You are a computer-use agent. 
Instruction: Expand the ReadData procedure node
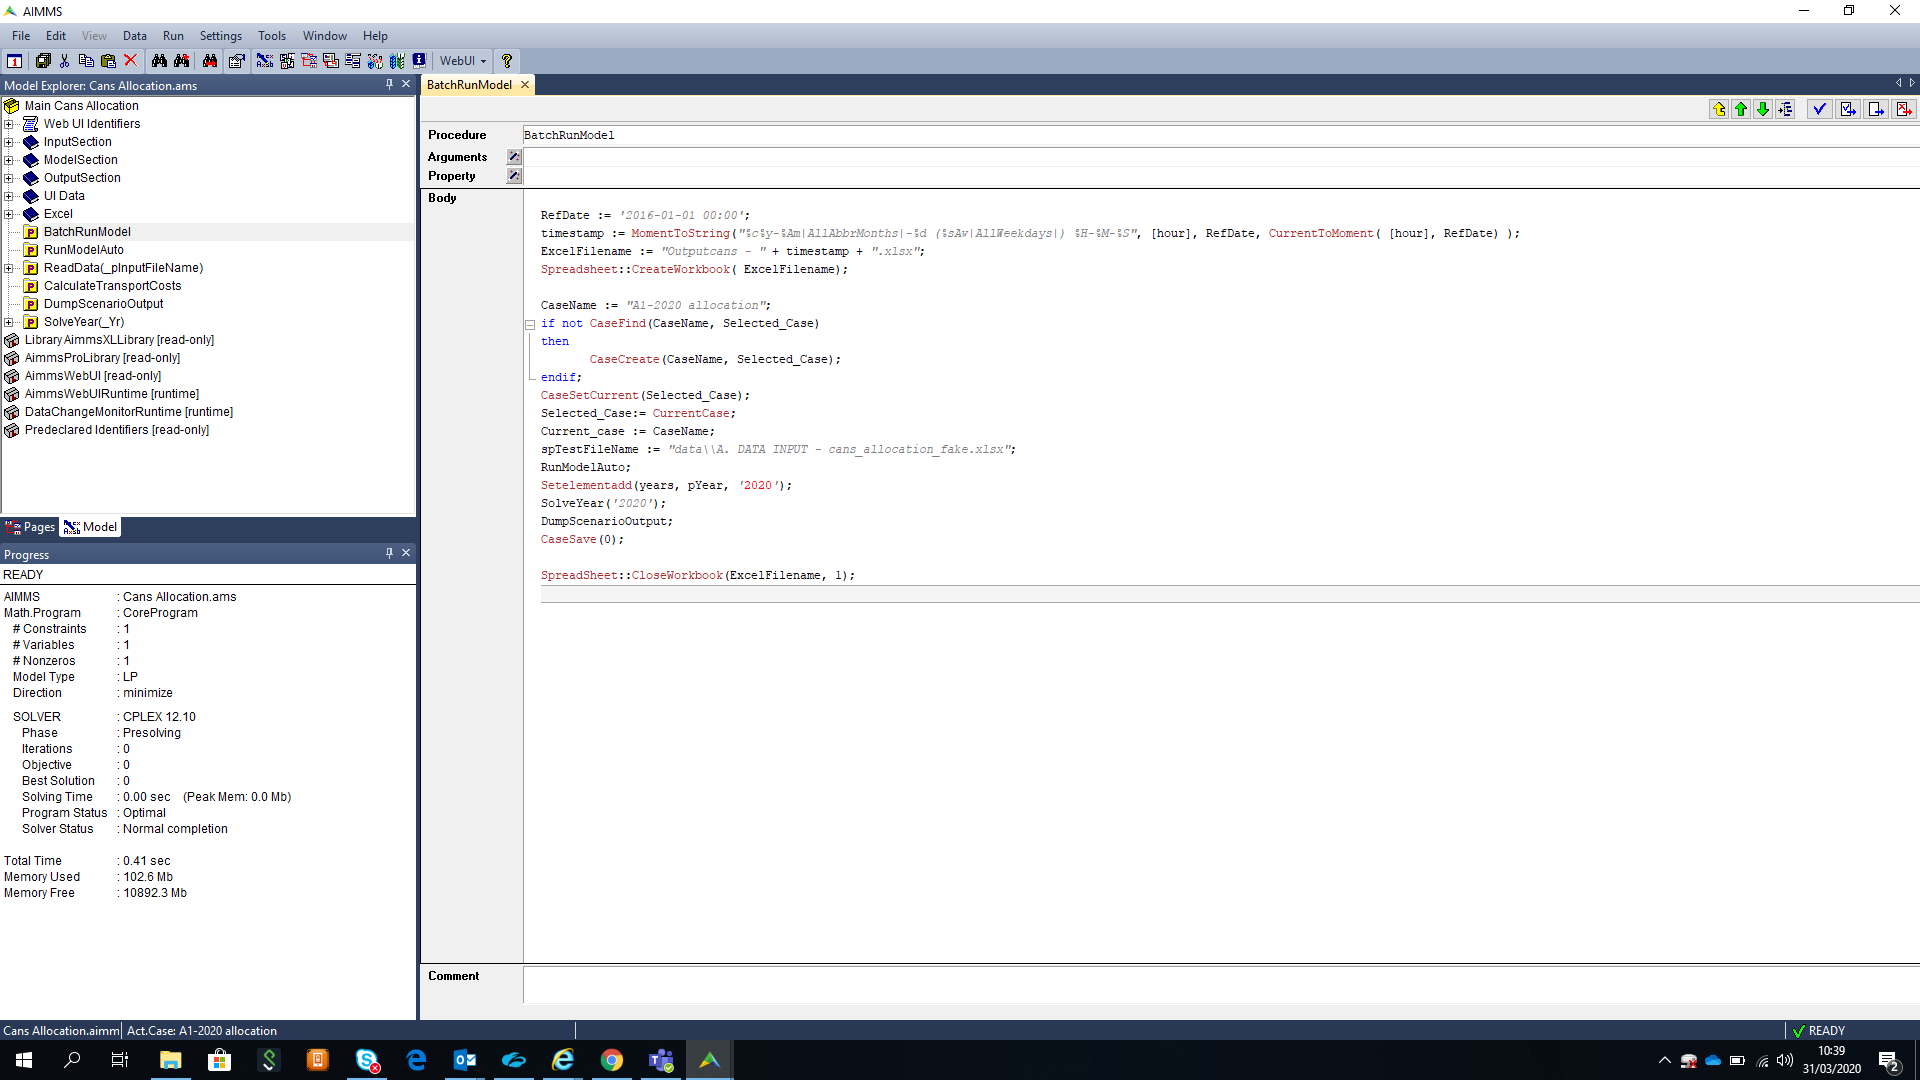[x=9, y=268]
